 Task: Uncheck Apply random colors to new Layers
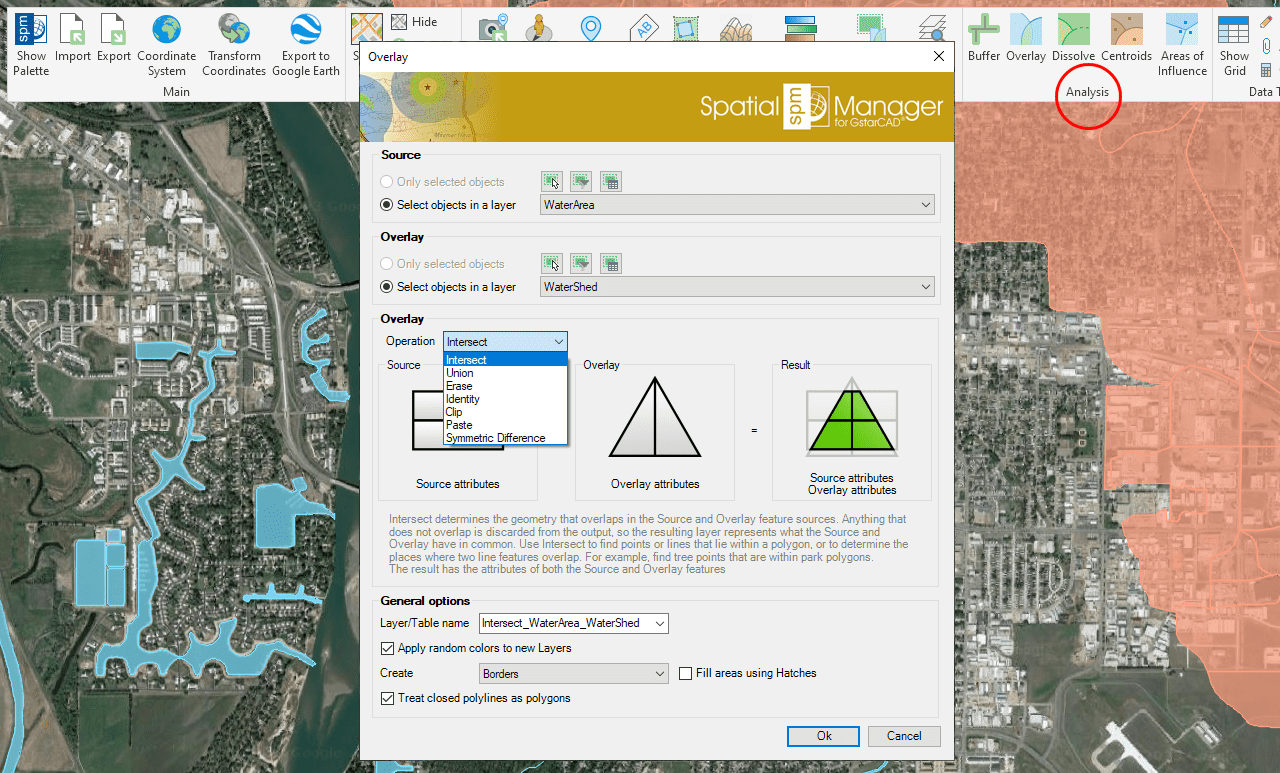(388, 649)
